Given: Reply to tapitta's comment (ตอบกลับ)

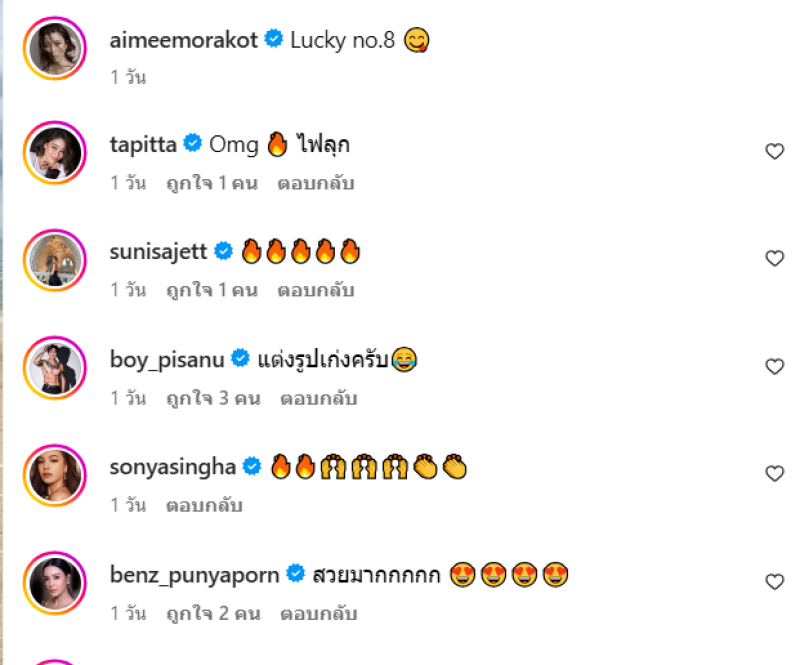Looking at the screenshot, I should 316,184.
